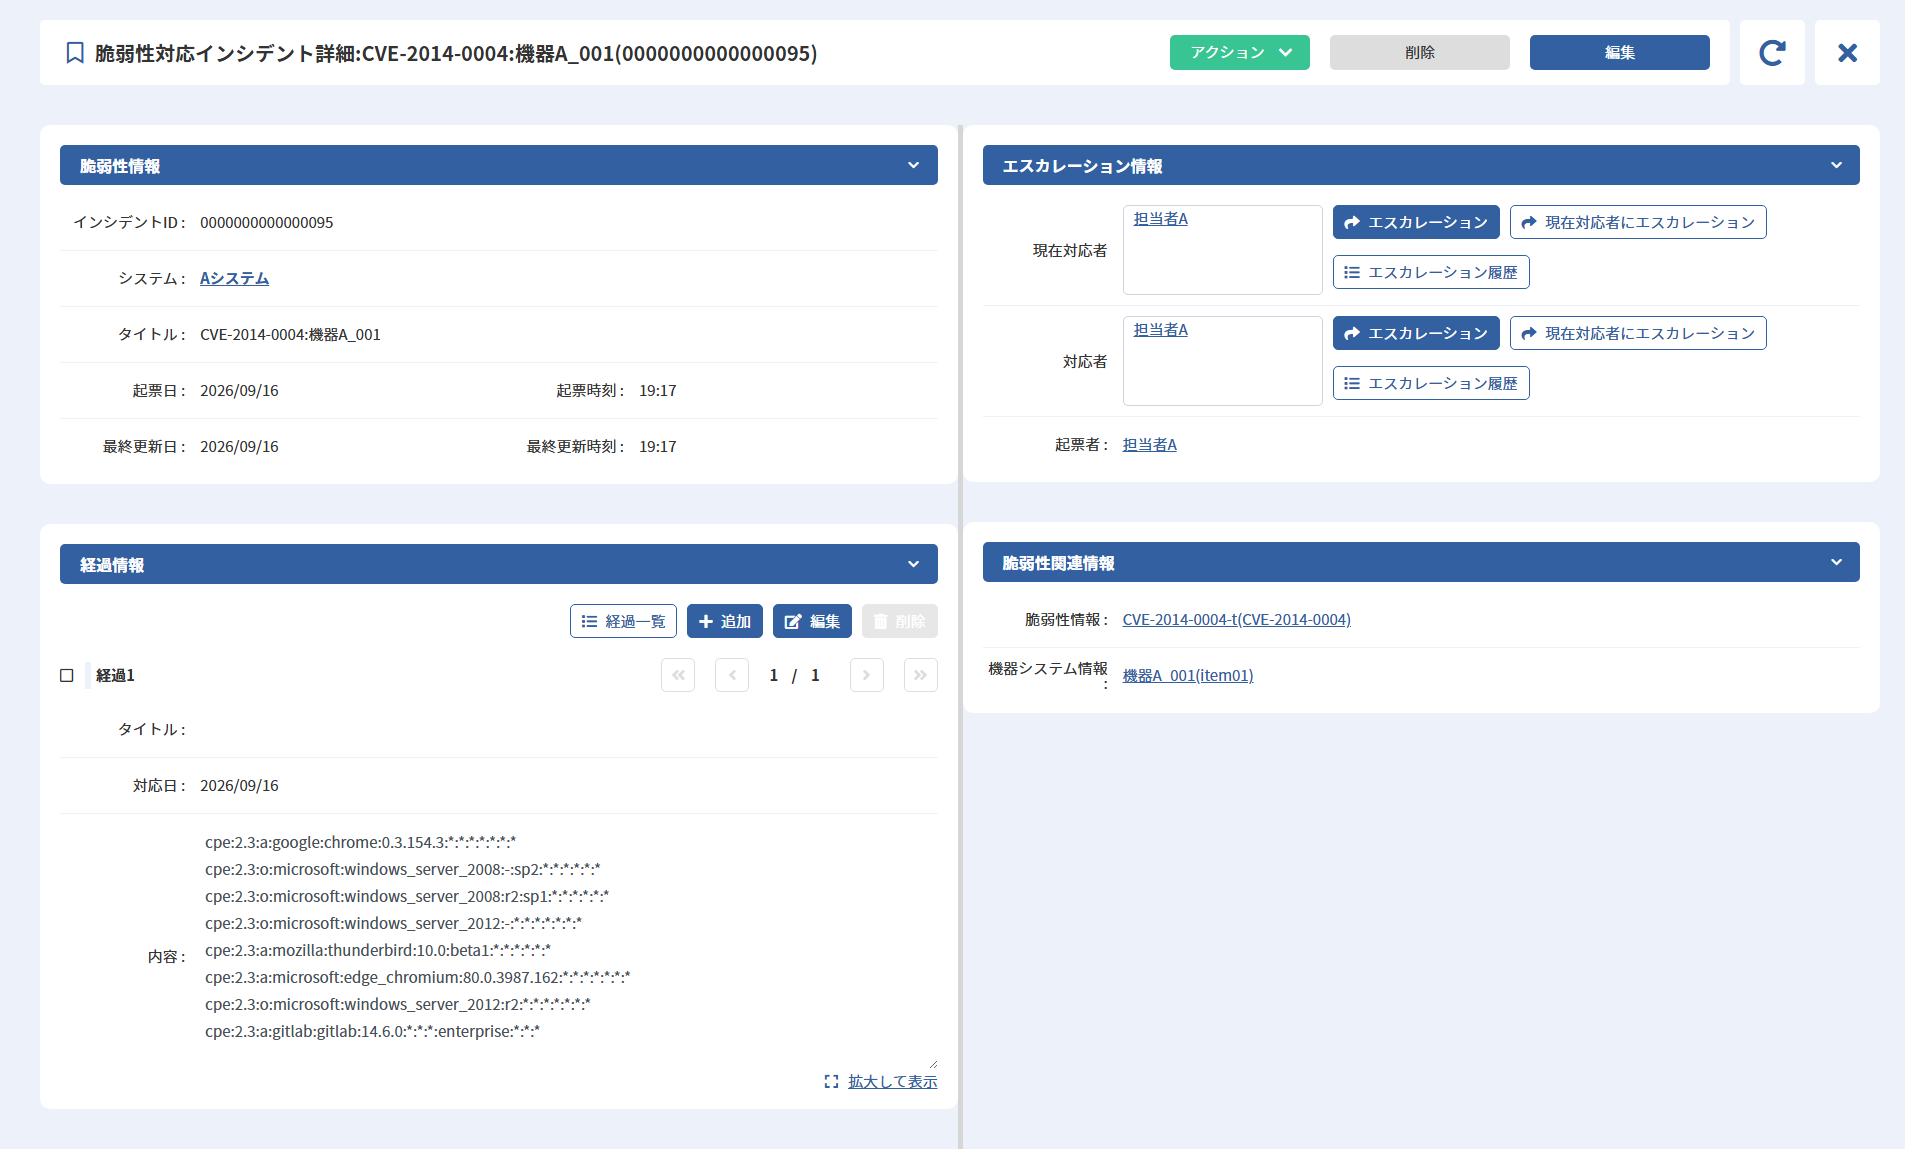This screenshot has width=1905, height=1149.
Task: Go to next 経過 page
Action: pos(866,676)
